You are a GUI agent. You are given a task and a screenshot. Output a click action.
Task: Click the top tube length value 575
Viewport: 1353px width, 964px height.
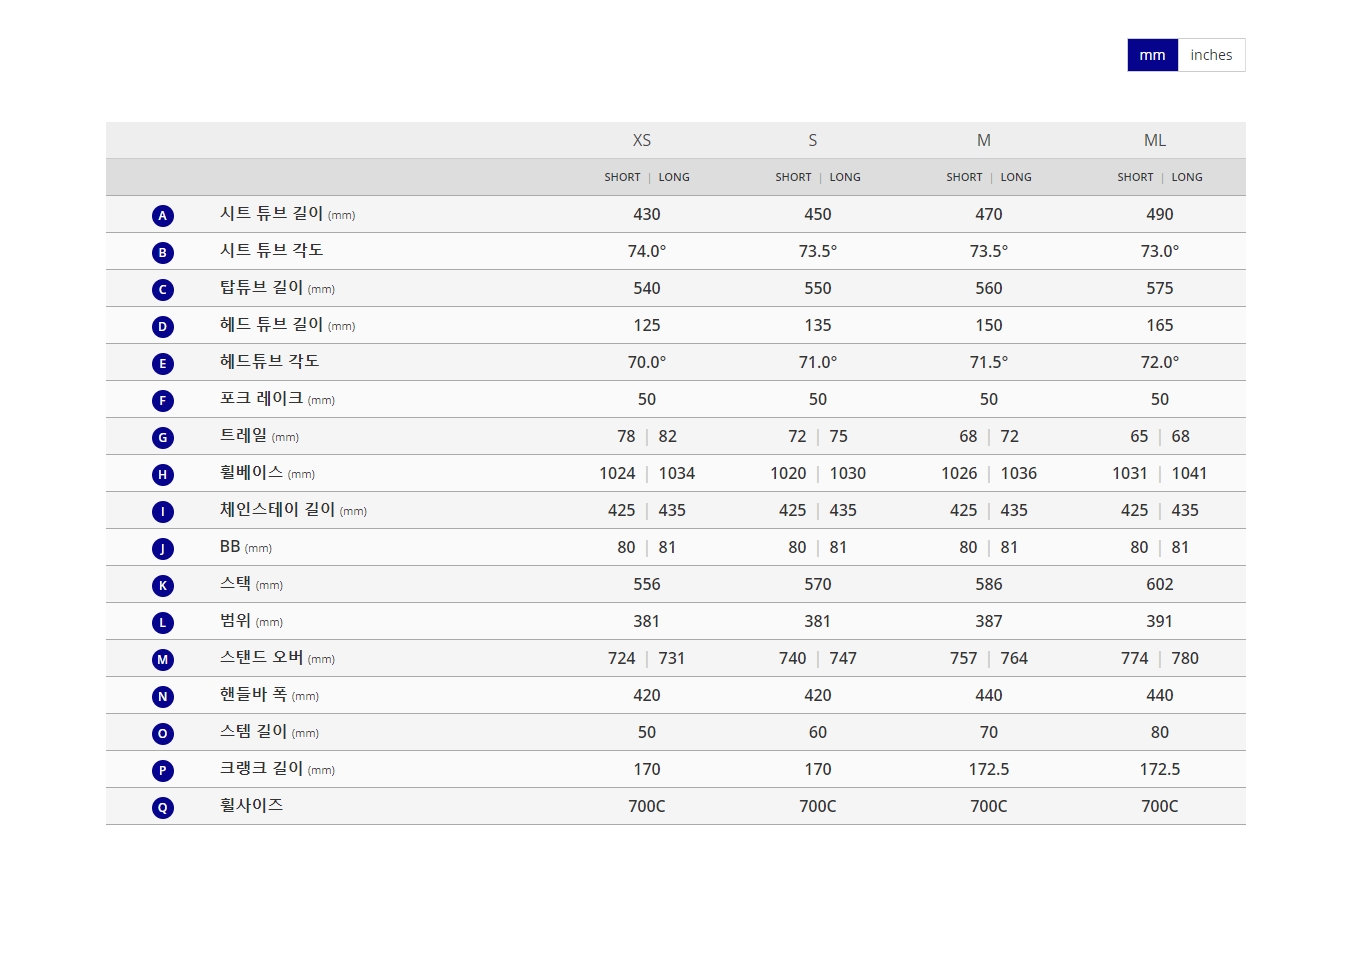1160,288
